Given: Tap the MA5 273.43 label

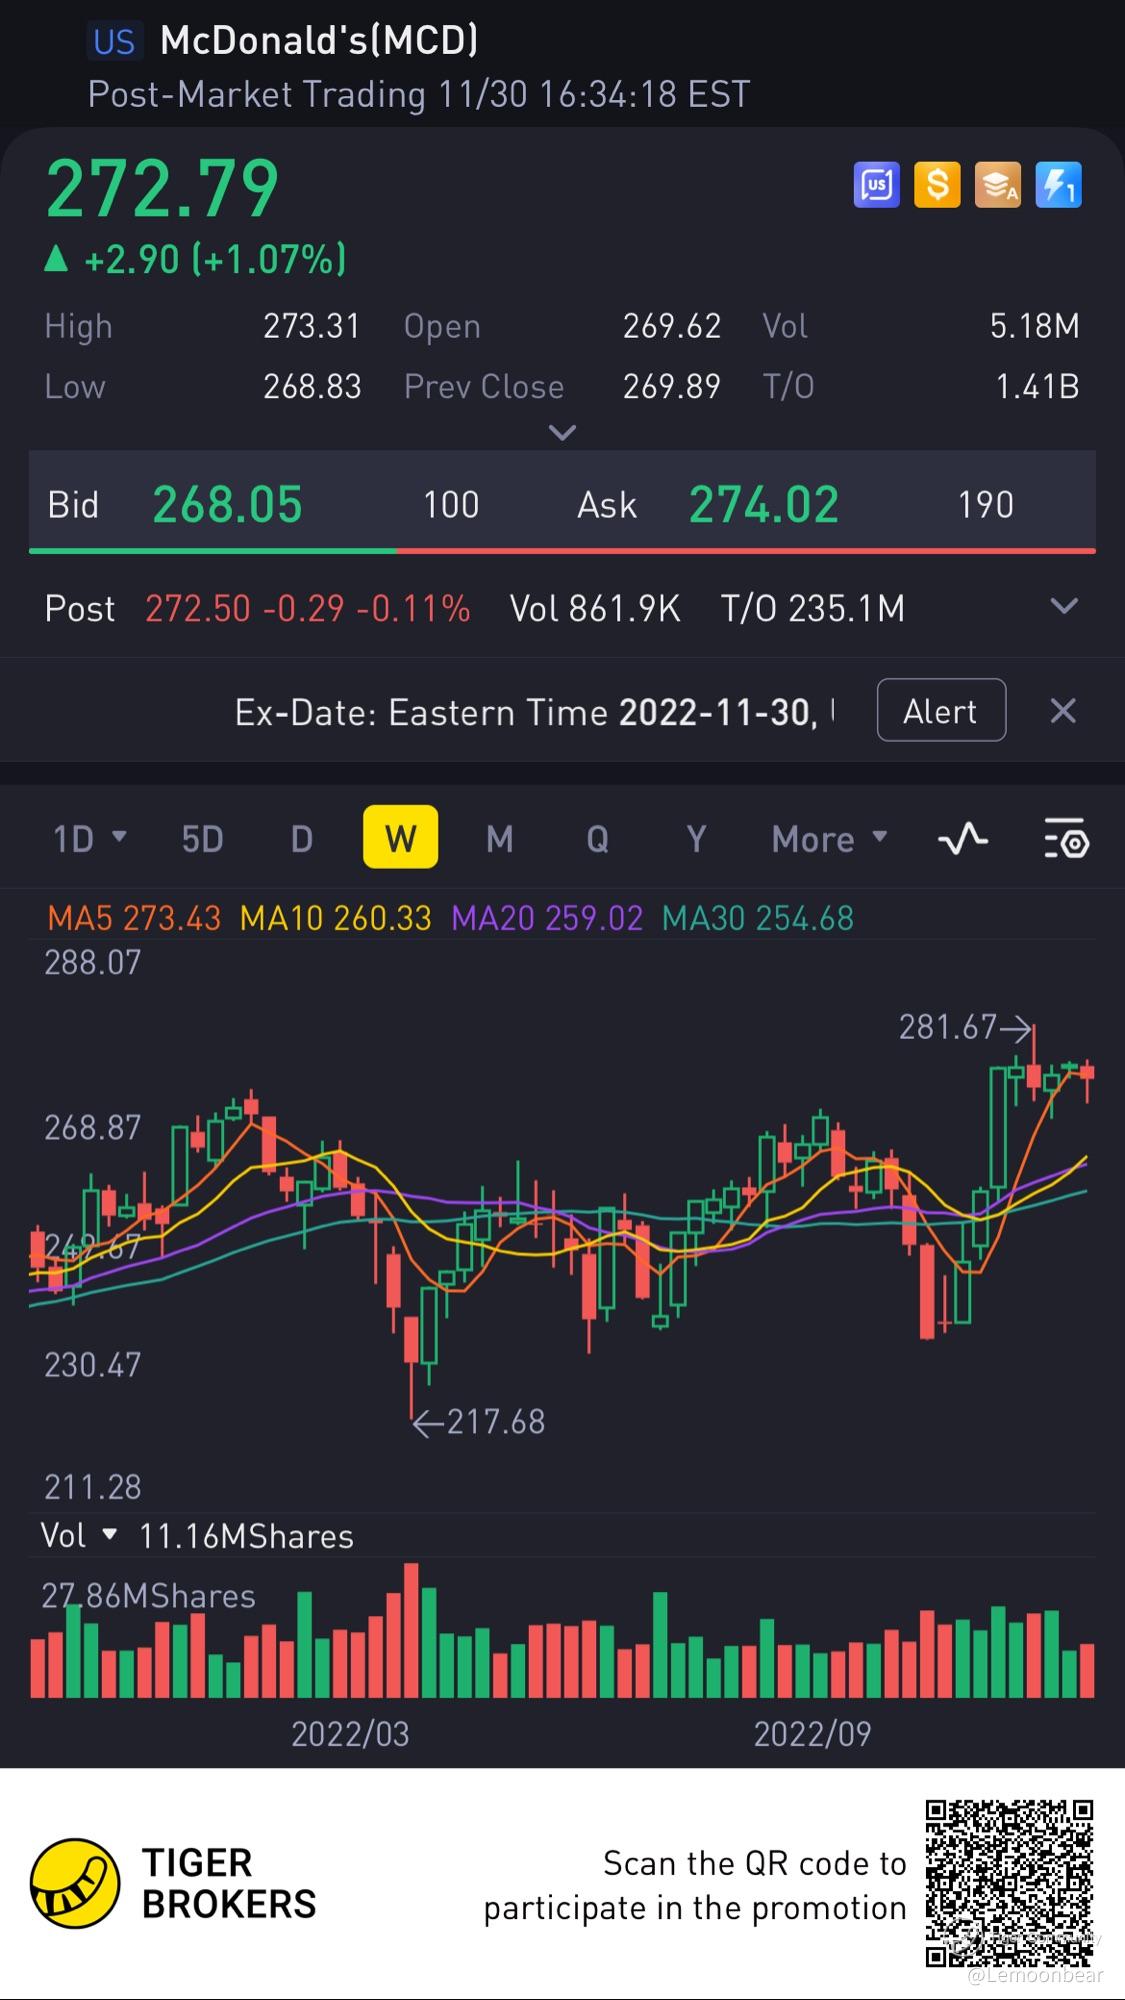Looking at the screenshot, I should [x=134, y=918].
